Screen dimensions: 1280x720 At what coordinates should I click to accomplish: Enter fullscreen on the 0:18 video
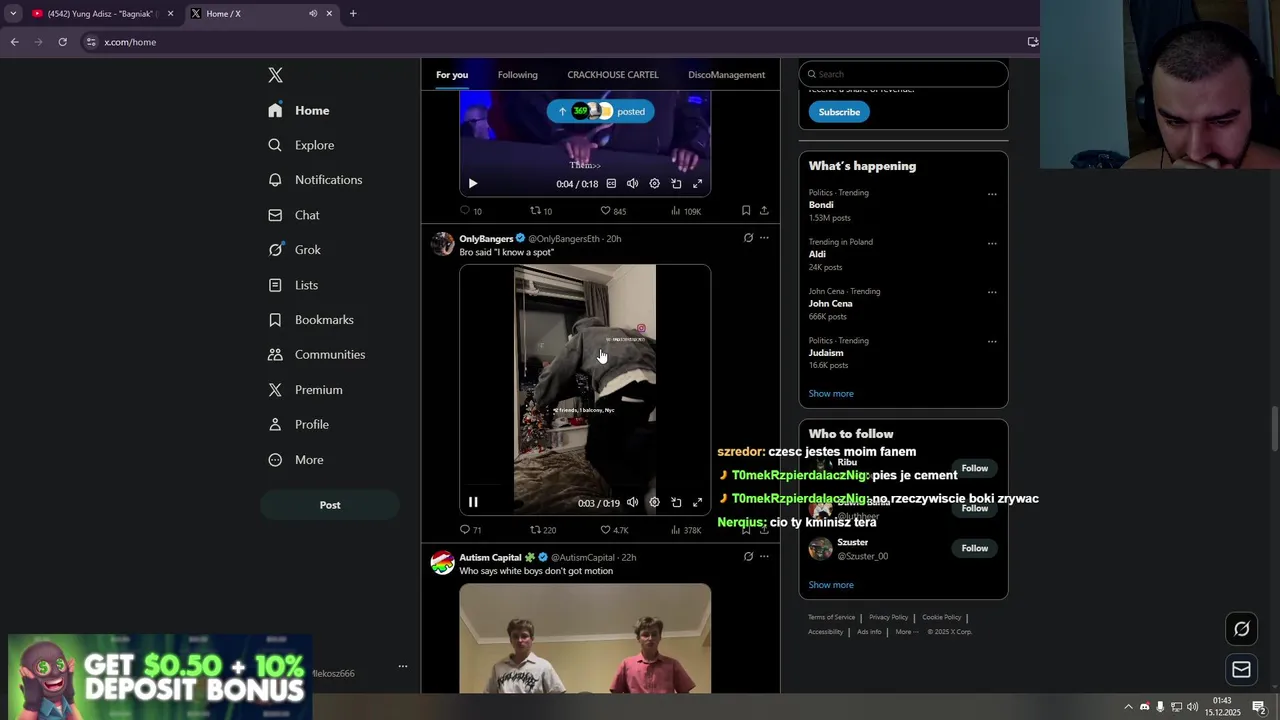point(698,184)
